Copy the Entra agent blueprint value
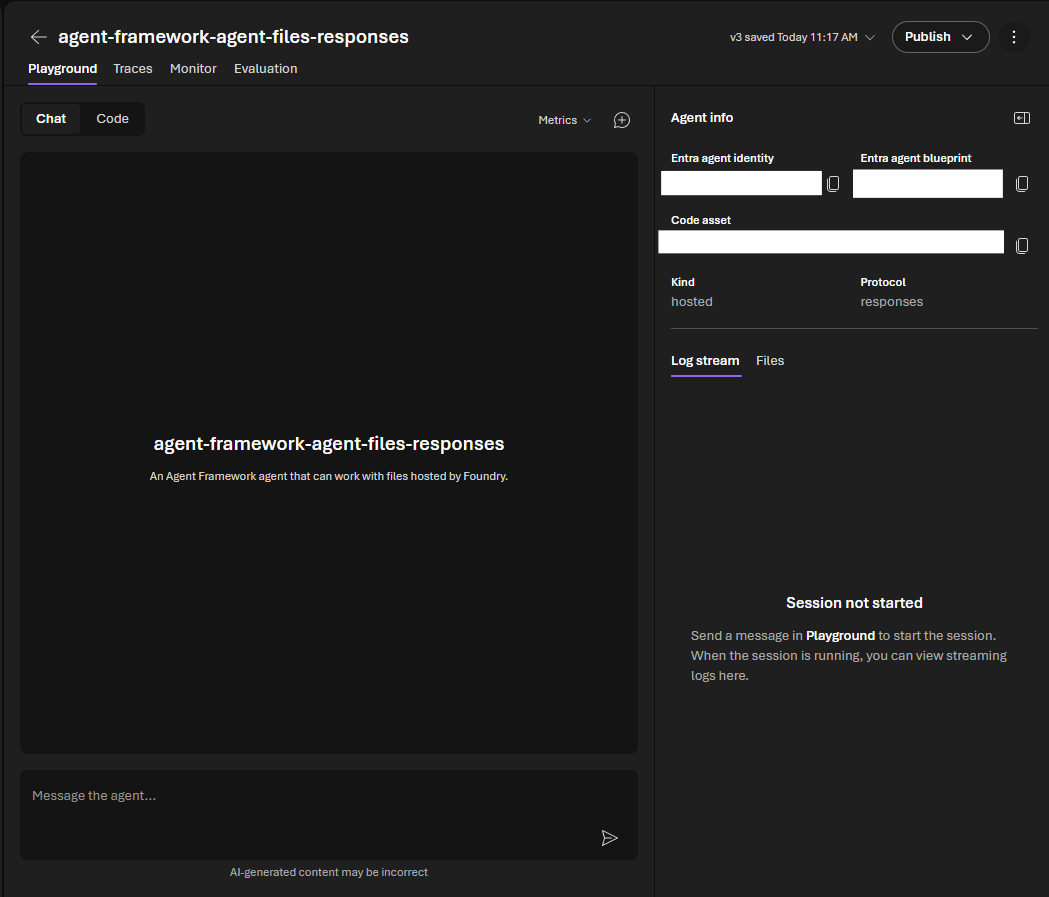 (1022, 184)
